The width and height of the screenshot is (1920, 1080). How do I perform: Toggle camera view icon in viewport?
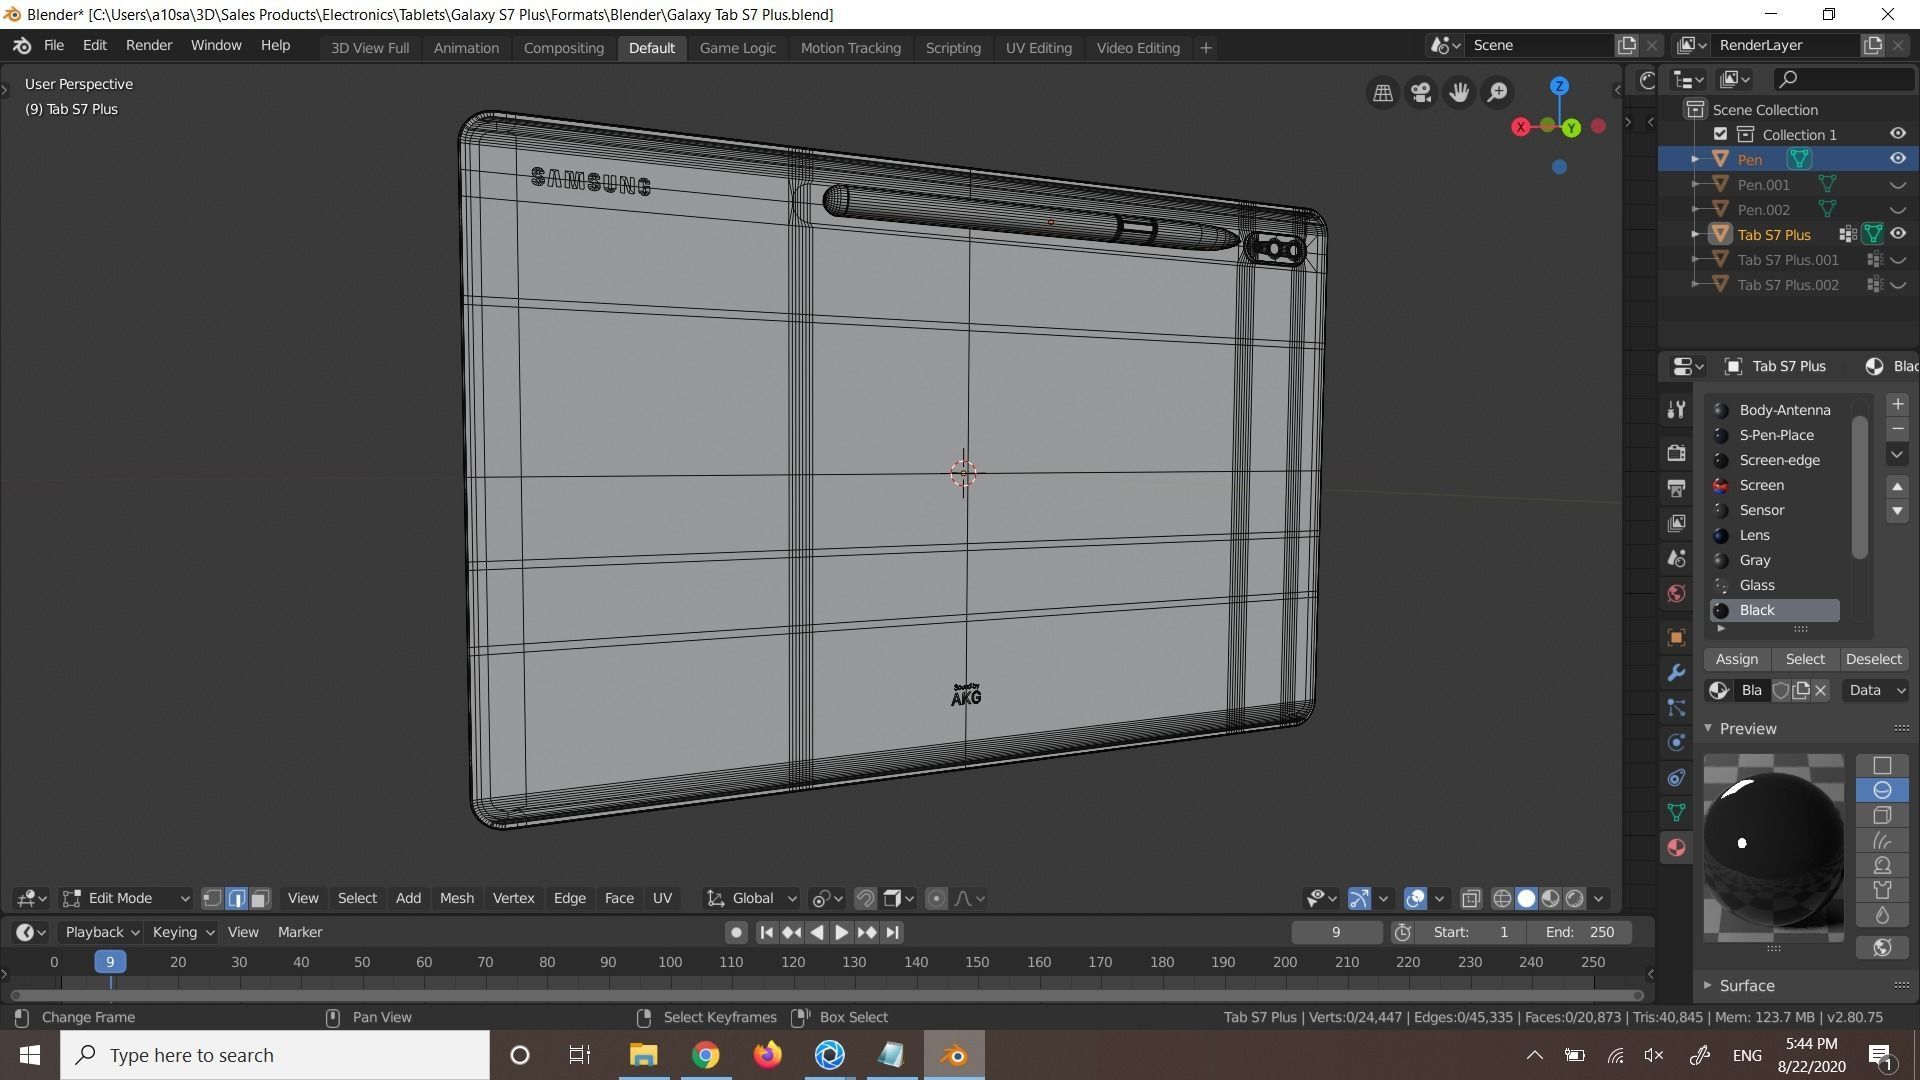pos(1421,93)
